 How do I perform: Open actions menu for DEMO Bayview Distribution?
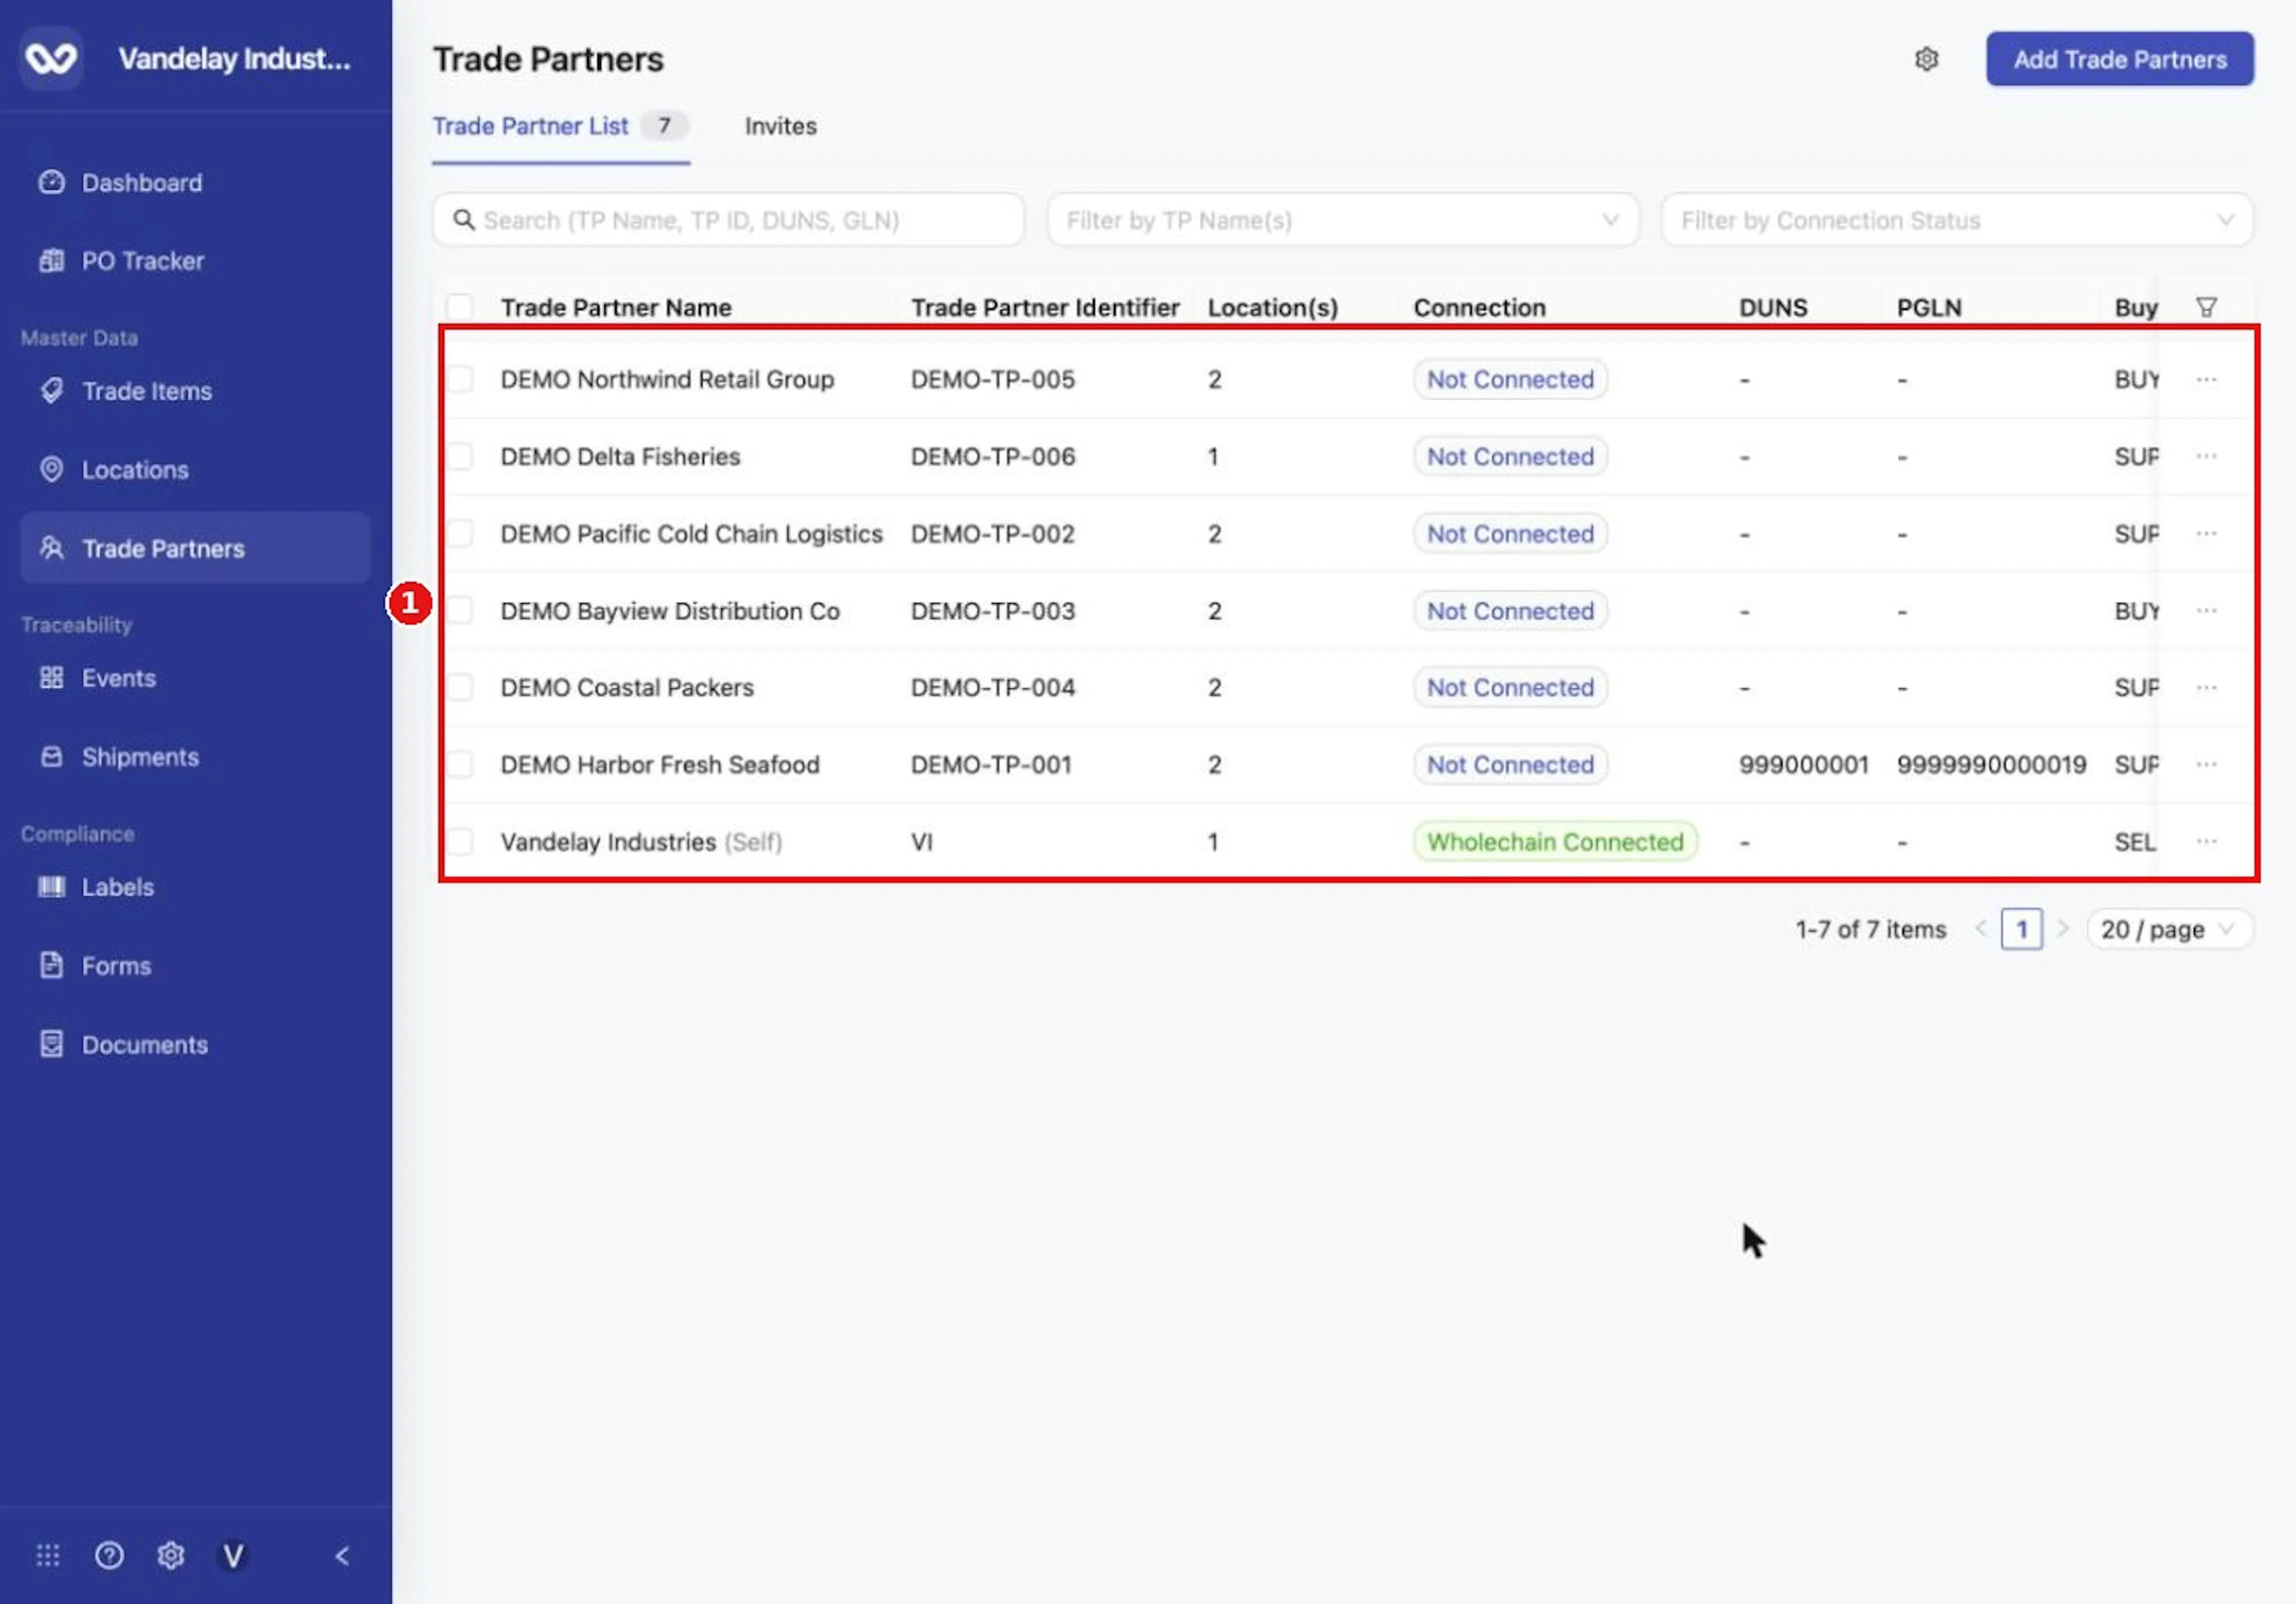(x=2206, y=610)
